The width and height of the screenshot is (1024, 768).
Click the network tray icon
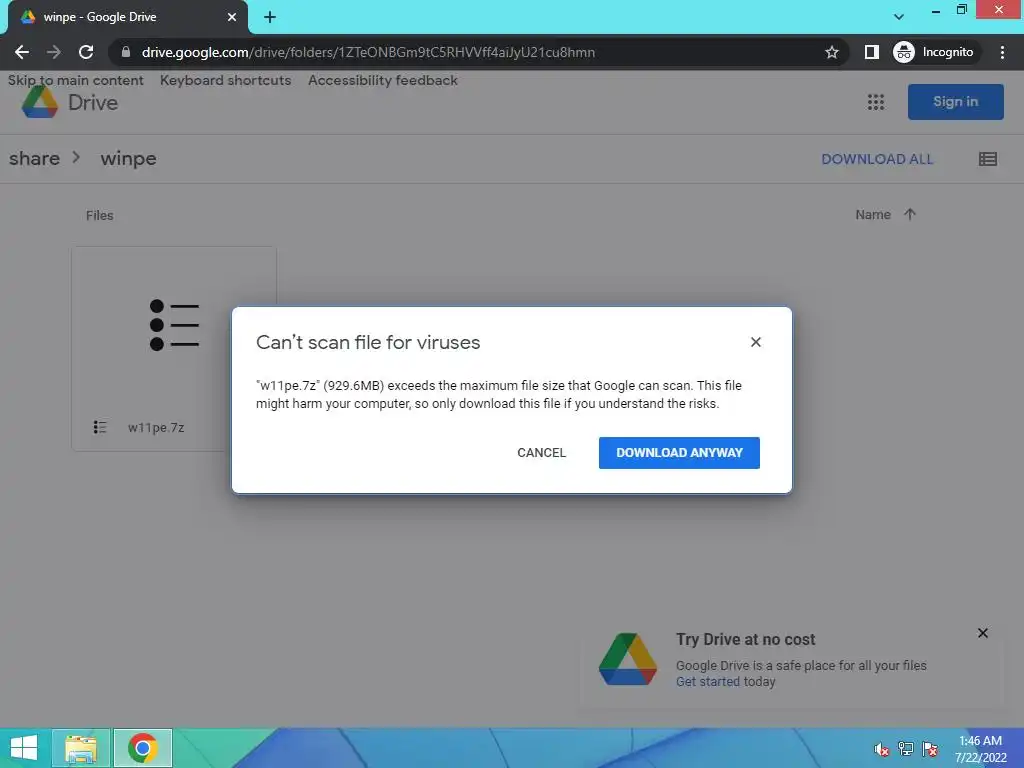coord(905,749)
